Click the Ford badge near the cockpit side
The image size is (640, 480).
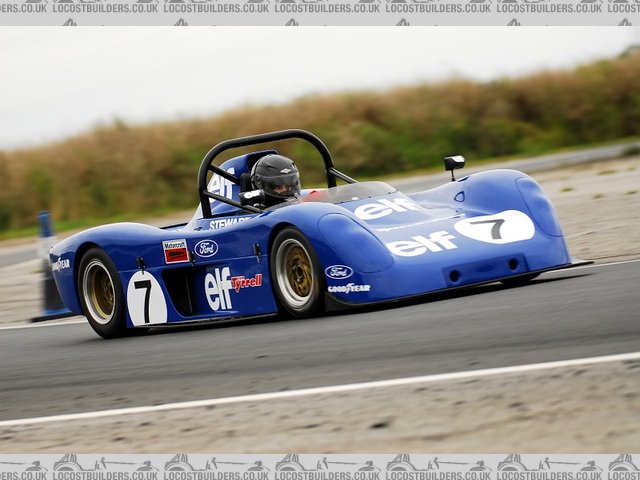tap(206, 248)
